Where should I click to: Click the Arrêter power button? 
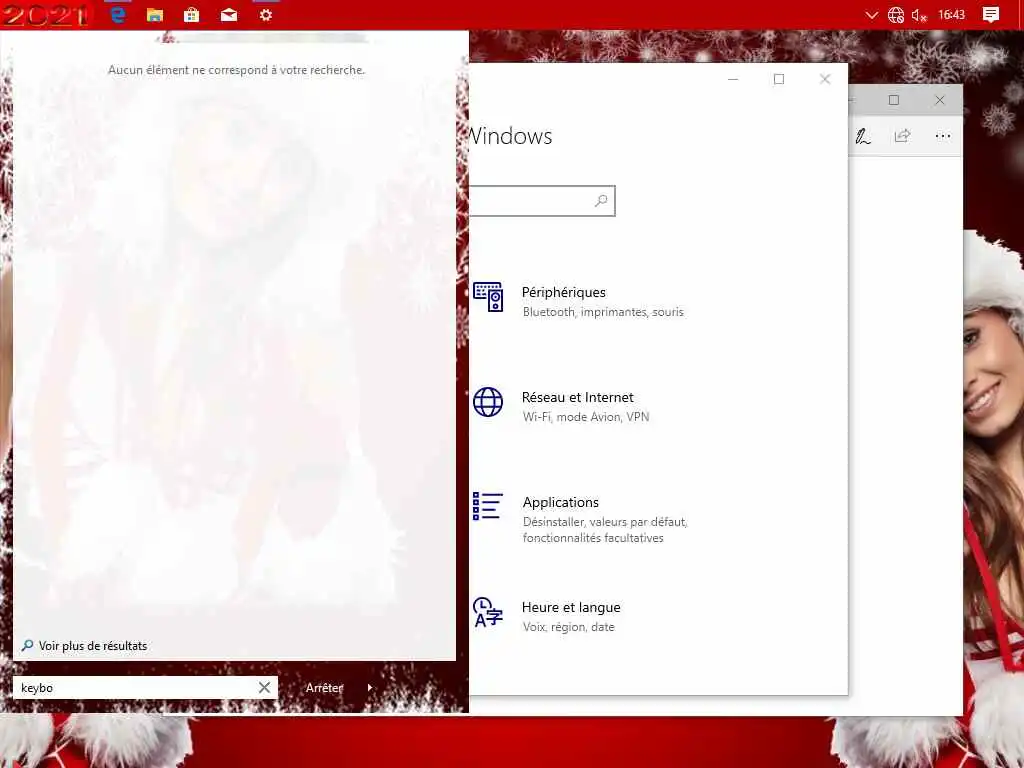[325, 687]
